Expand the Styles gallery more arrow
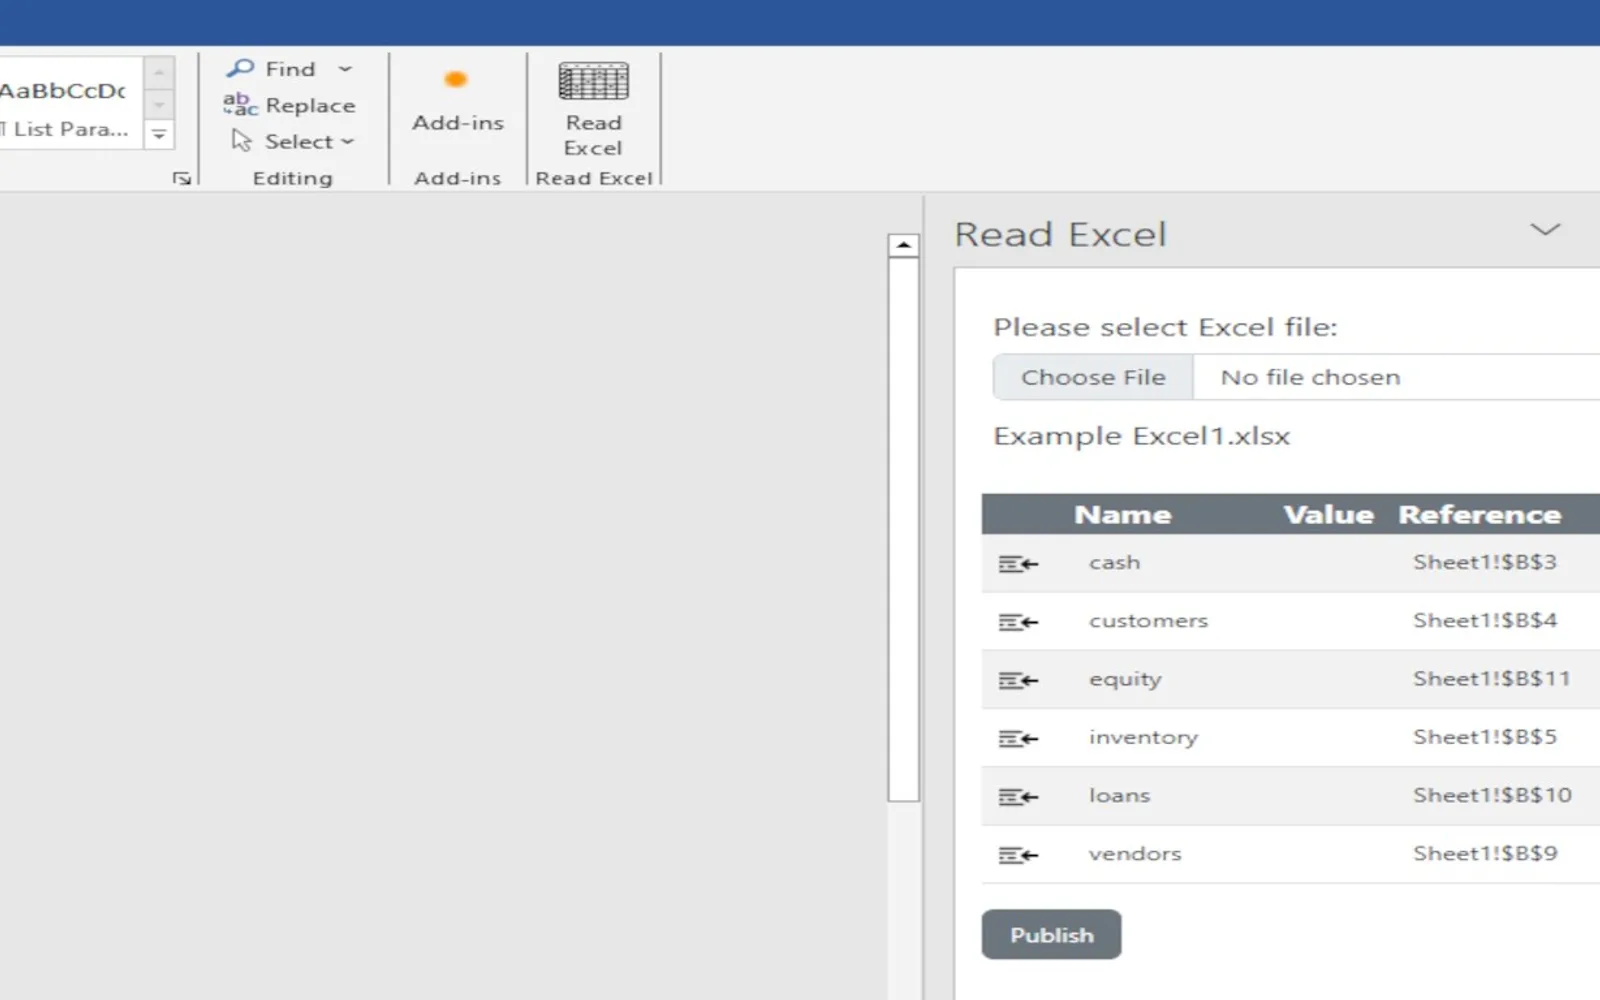Viewport: 1600px width, 1000px height. click(x=159, y=134)
